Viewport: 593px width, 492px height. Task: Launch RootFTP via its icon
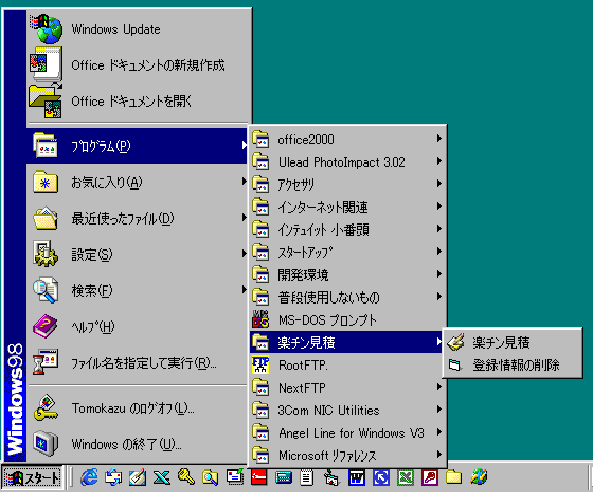pyautogui.click(x=261, y=365)
